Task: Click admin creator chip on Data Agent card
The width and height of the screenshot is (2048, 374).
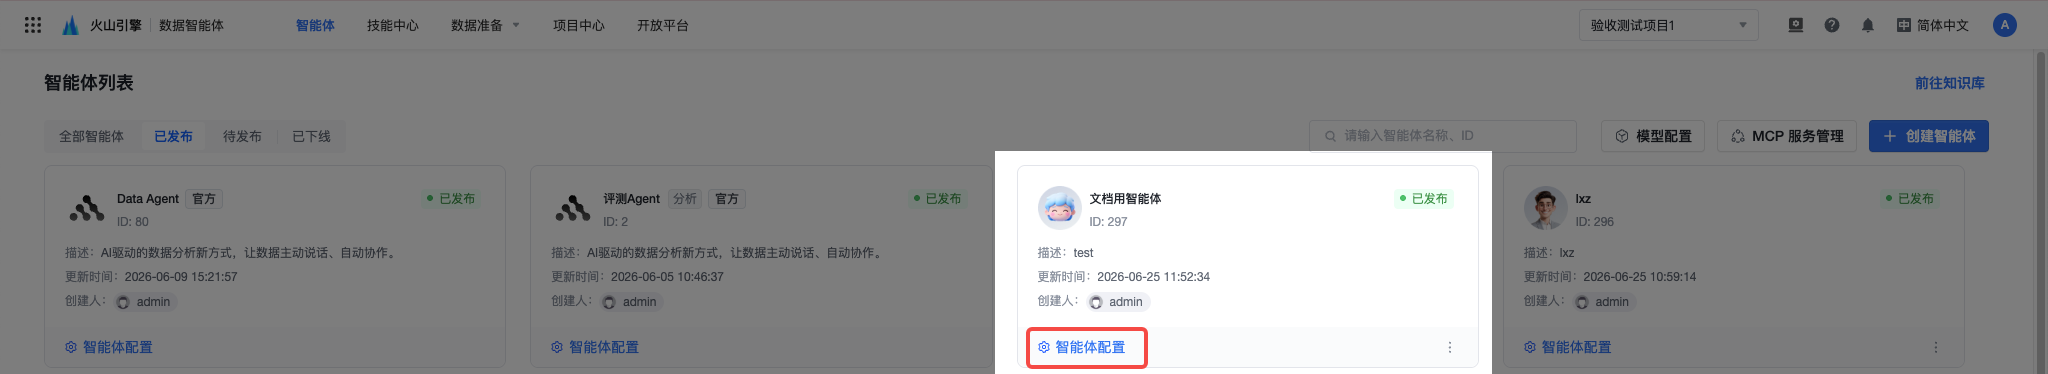Action: 145,302
